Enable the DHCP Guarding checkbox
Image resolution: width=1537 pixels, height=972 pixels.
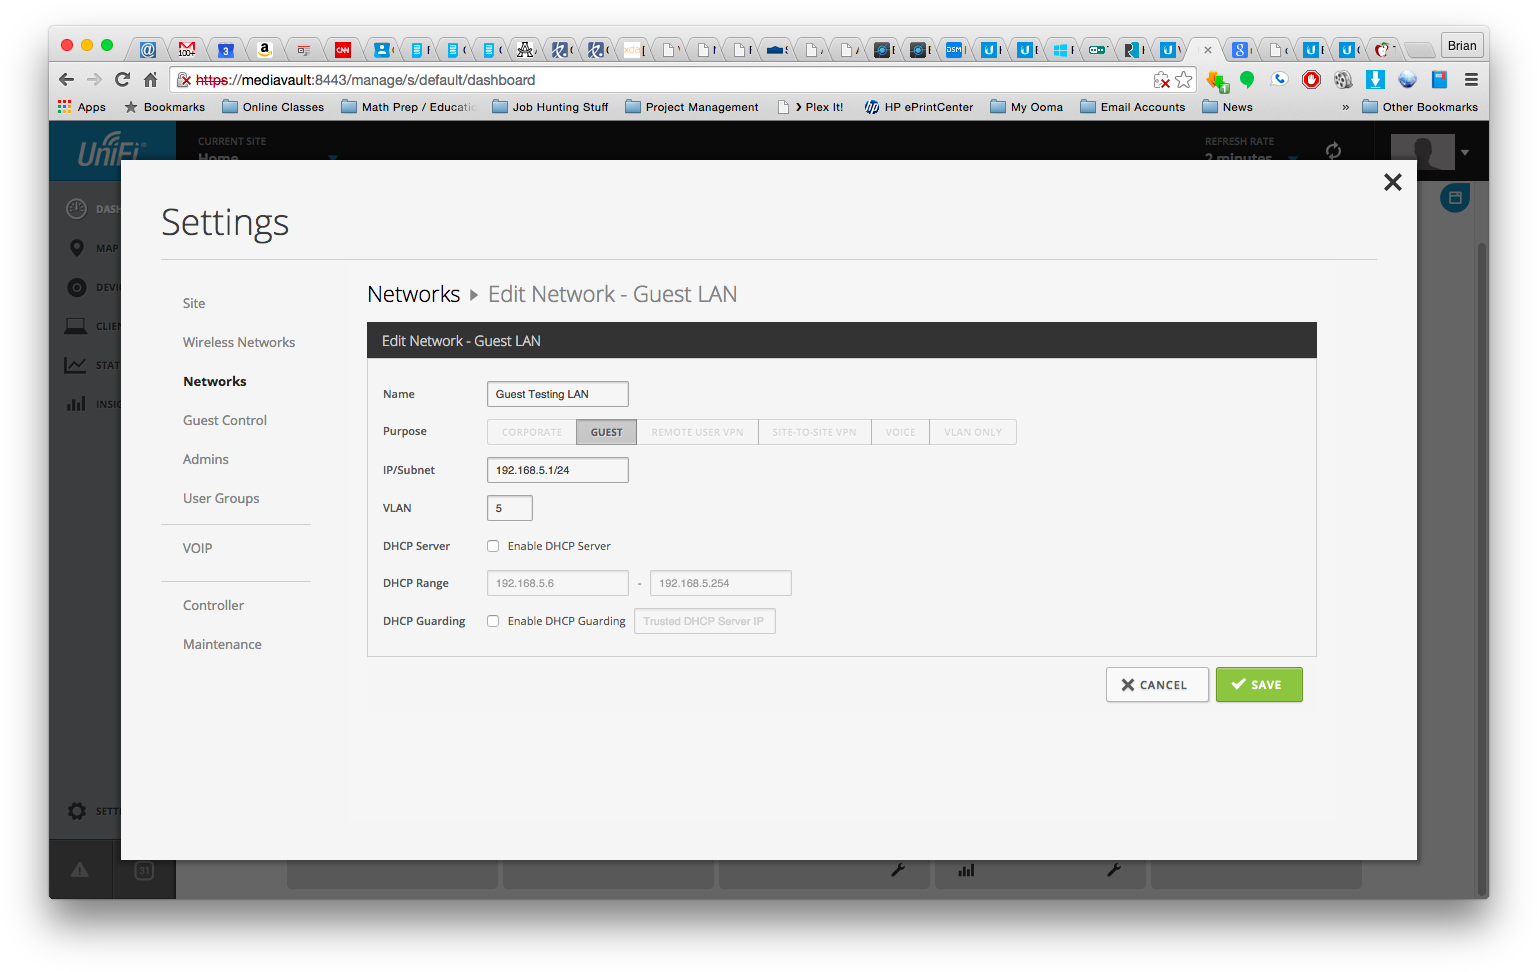tap(493, 621)
